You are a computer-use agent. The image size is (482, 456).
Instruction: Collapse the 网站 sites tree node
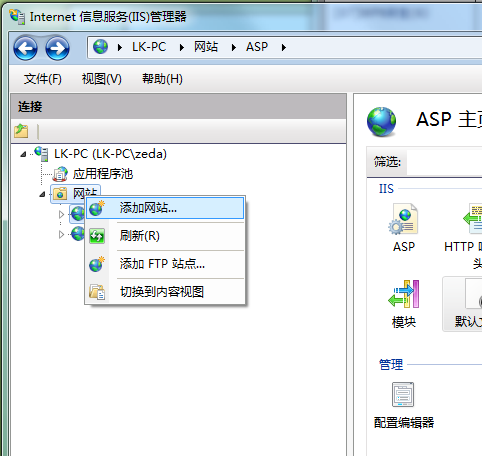[42, 194]
